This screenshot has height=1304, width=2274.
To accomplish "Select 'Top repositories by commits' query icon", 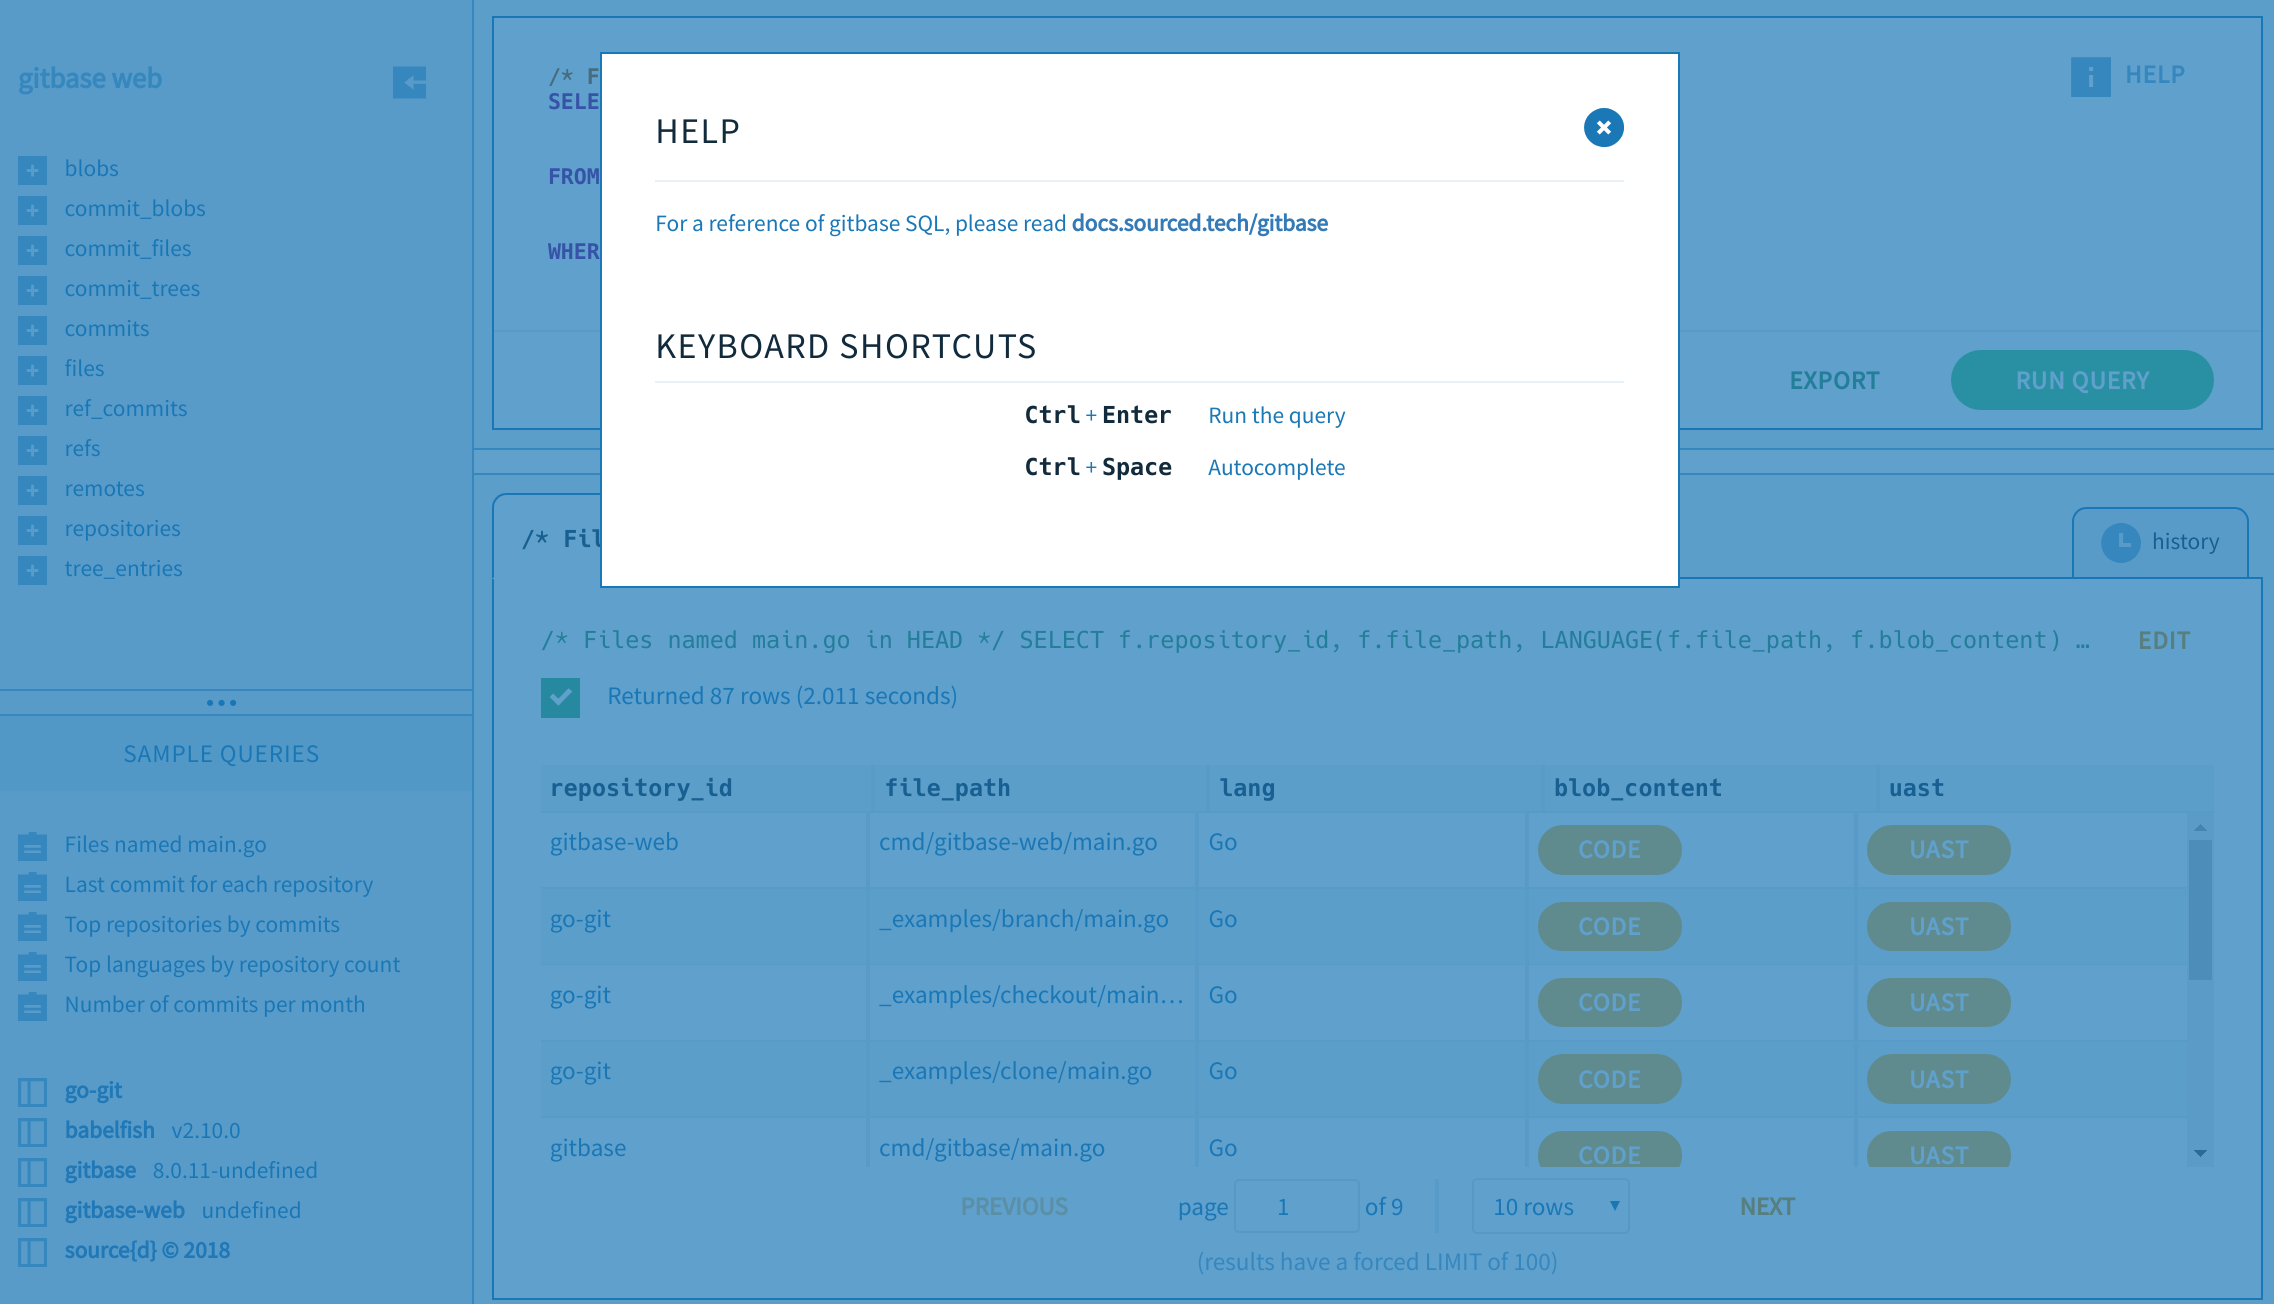I will [32, 926].
